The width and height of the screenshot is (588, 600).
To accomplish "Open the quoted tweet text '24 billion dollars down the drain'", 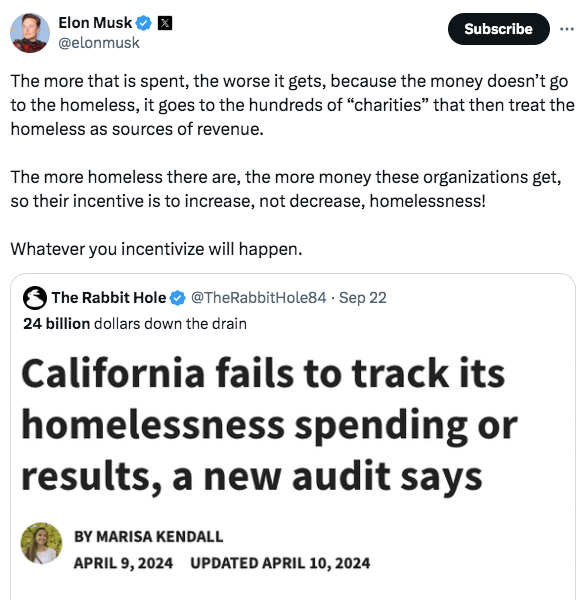I will [x=135, y=324].
